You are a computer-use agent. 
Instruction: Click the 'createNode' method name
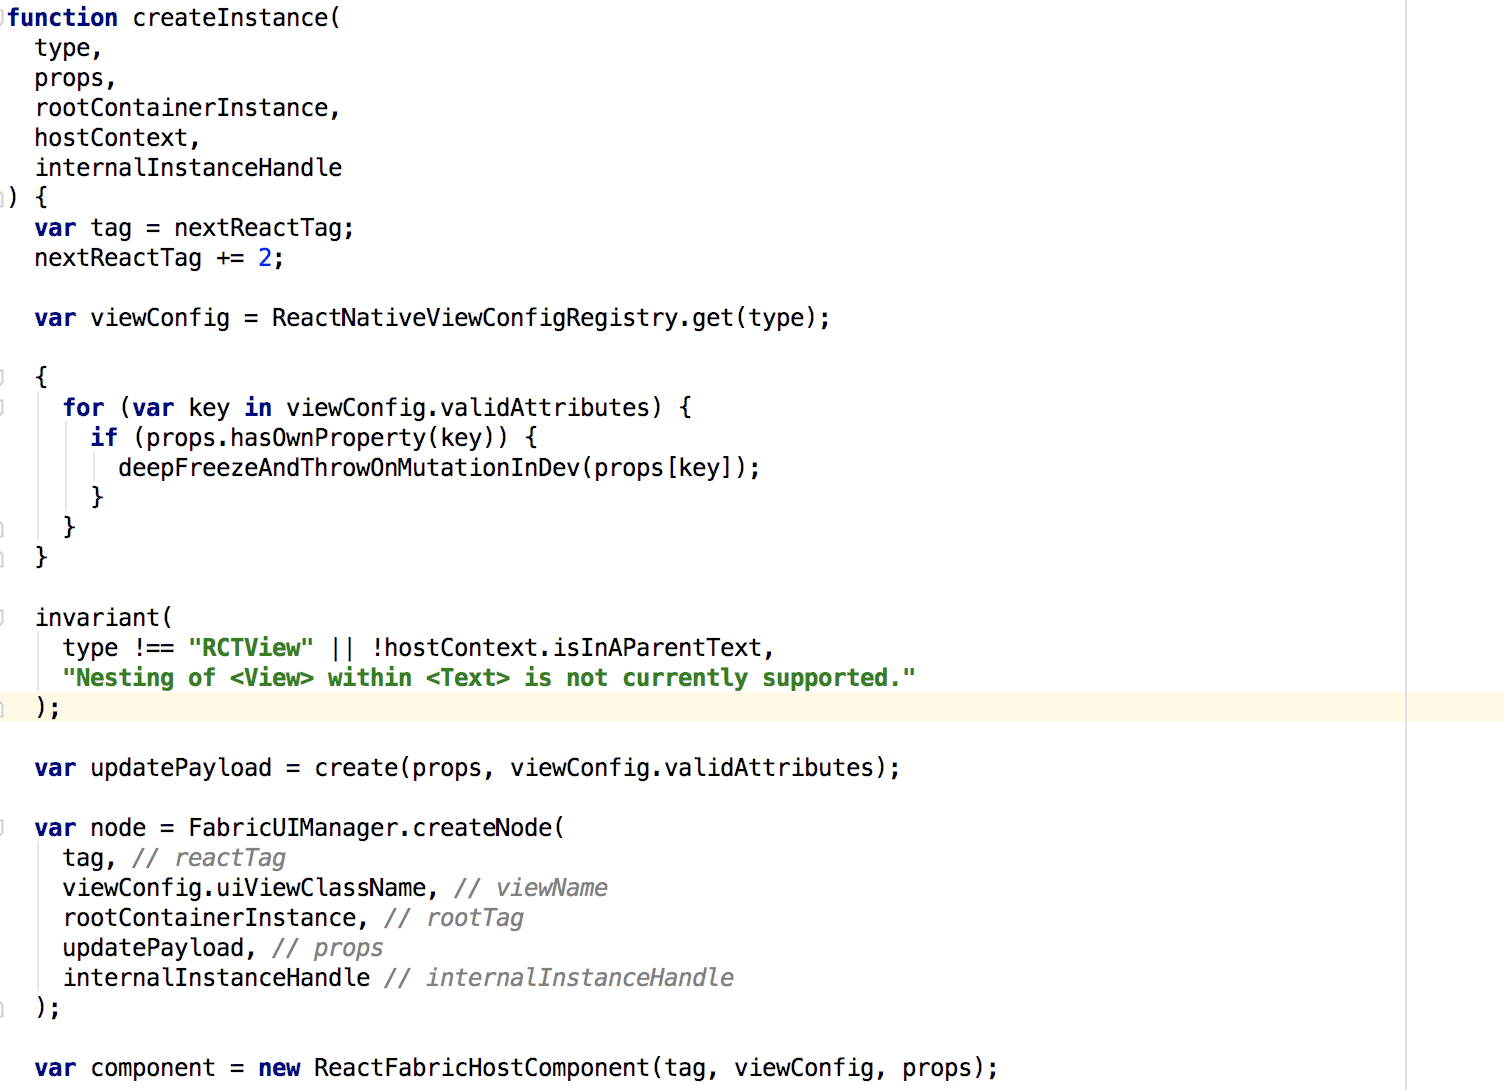(482, 828)
